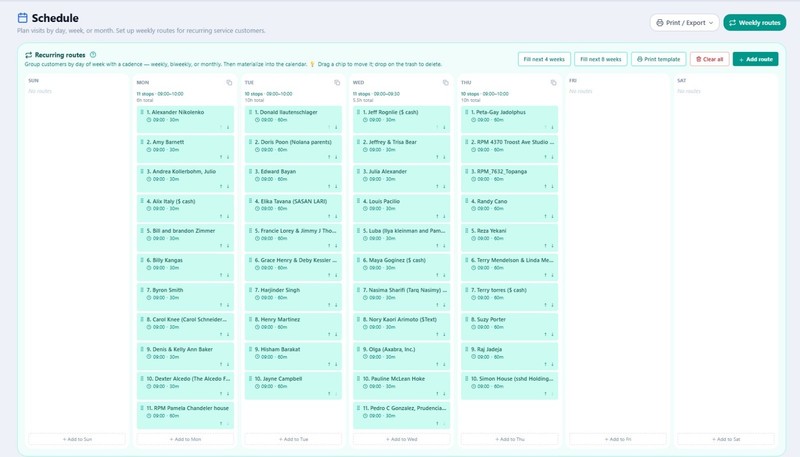
Task: Open the Recurring routes help icon
Action: pyautogui.click(x=93, y=55)
